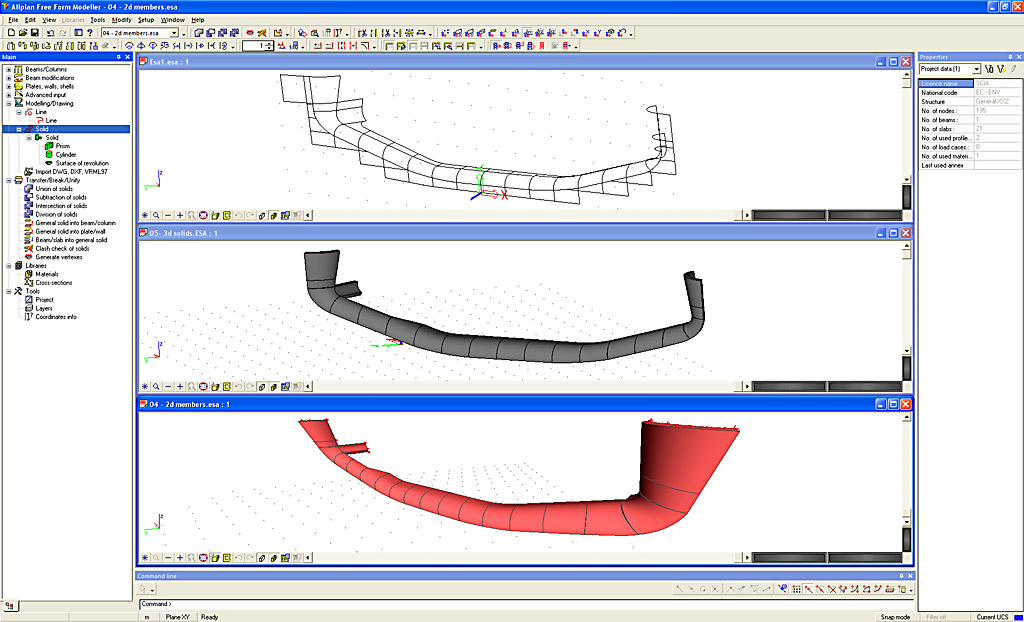Toggle the pin on the Main panel
Image resolution: width=1024 pixels, height=622 pixels.
(118, 57)
